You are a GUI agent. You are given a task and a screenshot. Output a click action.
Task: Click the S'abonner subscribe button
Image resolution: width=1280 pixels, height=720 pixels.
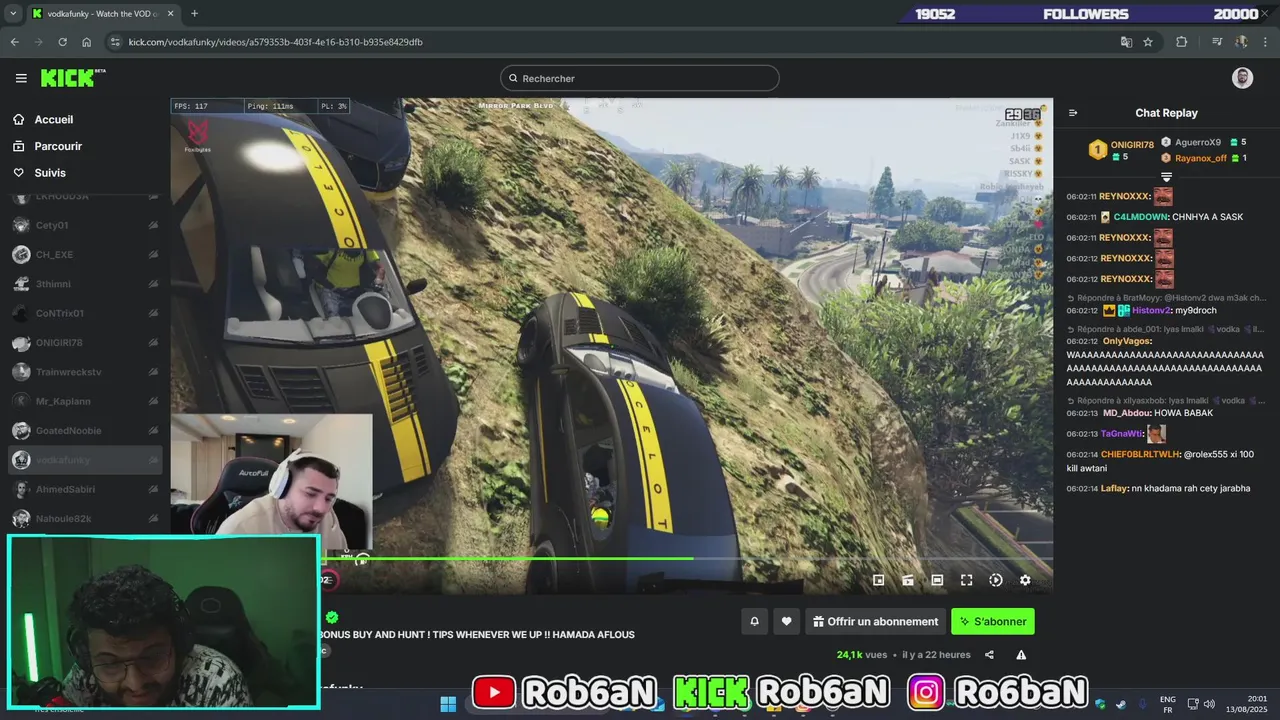click(x=993, y=621)
